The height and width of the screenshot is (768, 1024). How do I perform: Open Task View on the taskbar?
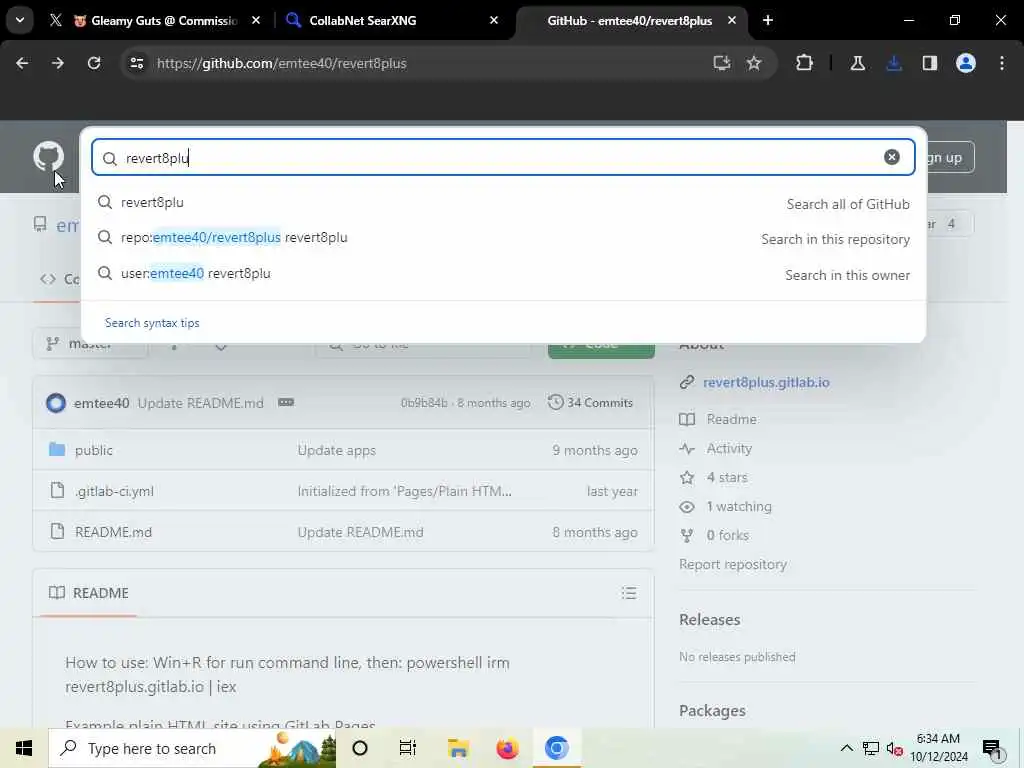(x=408, y=748)
